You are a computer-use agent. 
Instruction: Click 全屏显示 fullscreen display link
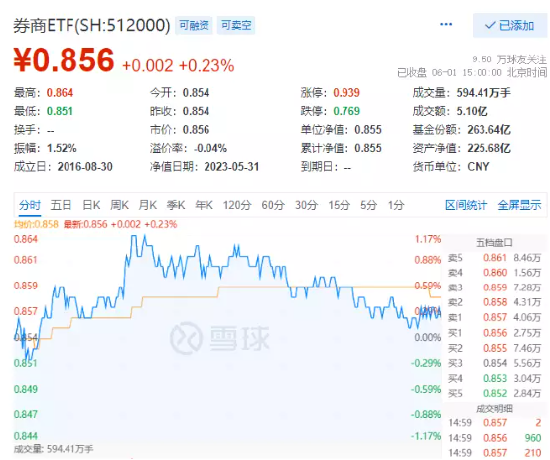click(519, 205)
